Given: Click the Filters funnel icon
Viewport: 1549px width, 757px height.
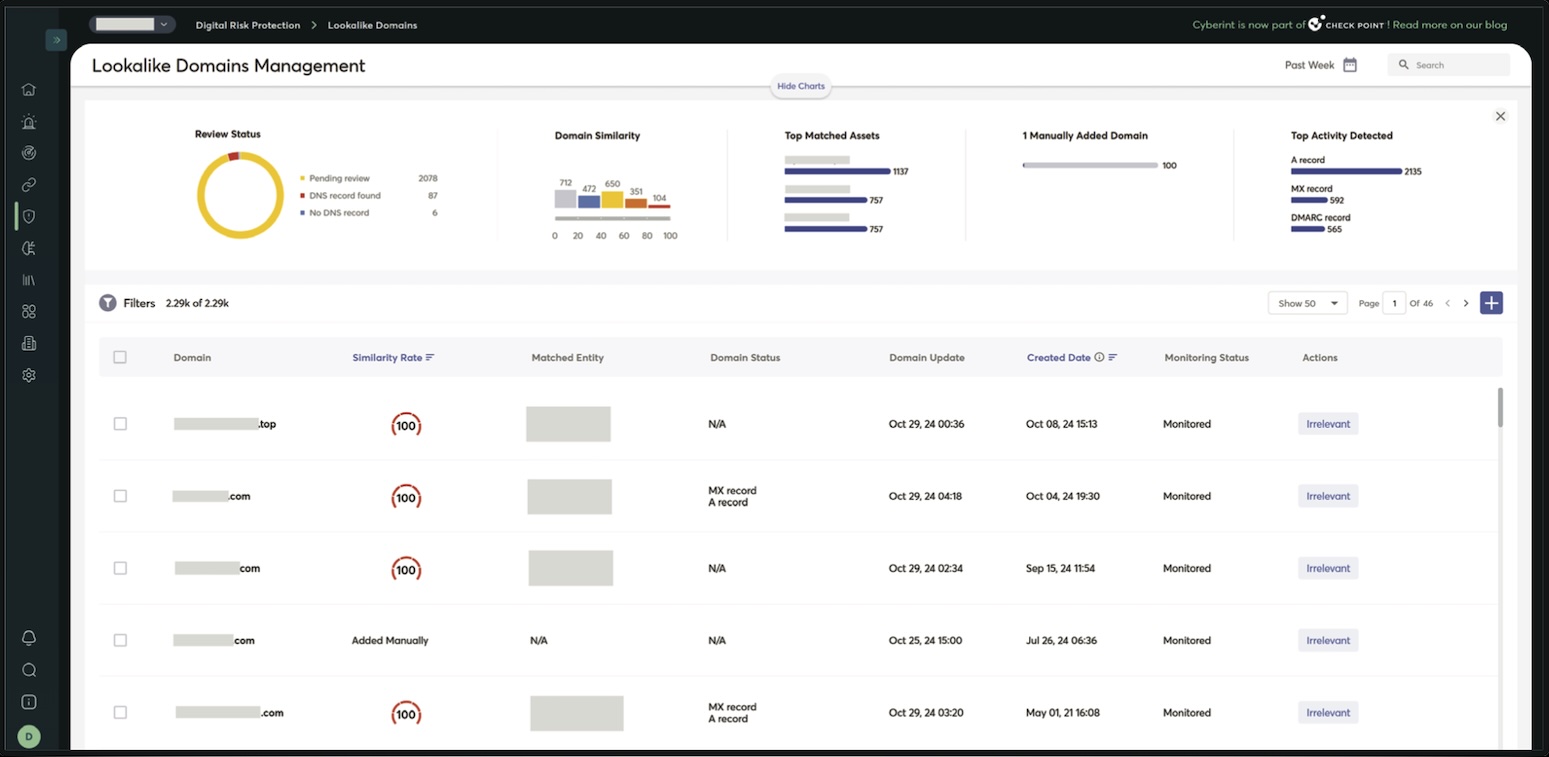Looking at the screenshot, I should [108, 303].
